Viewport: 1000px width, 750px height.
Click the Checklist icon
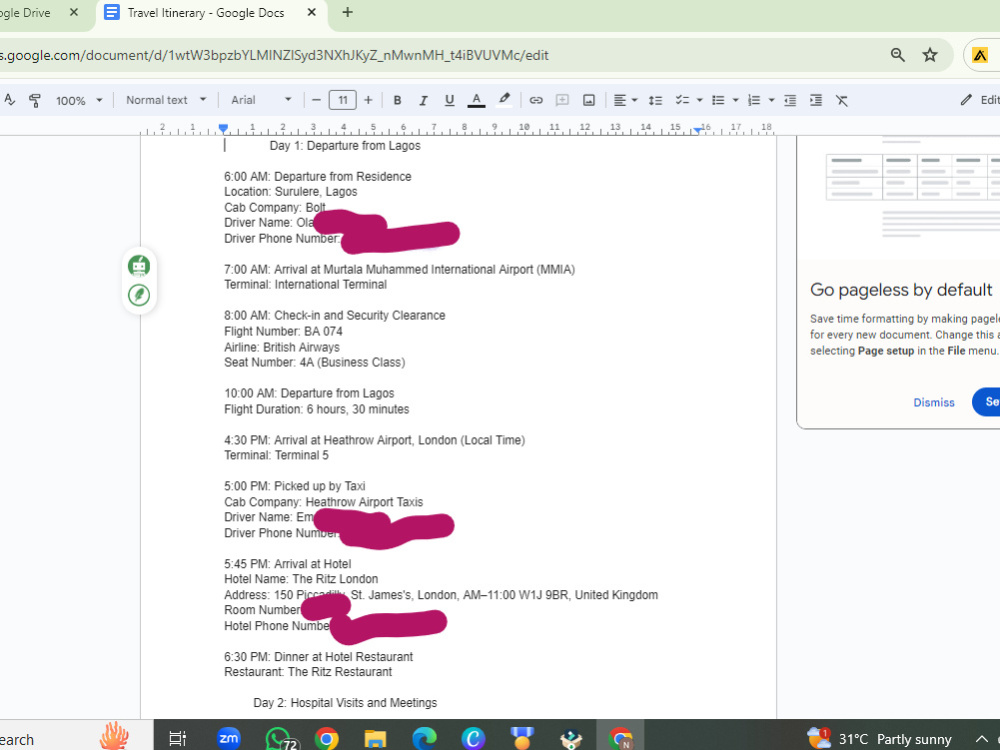pos(682,100)
